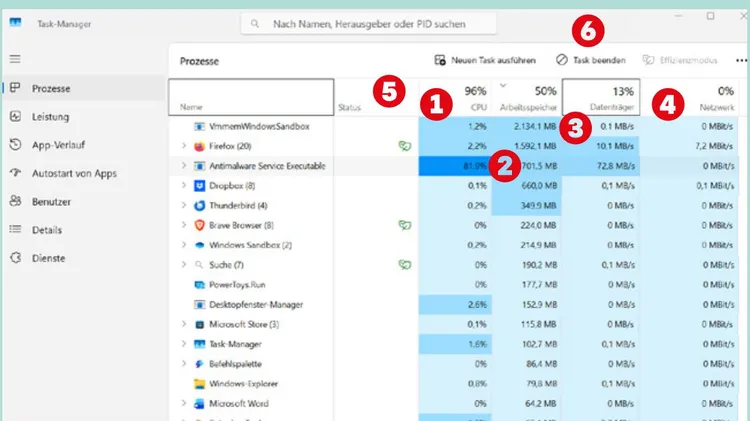Sort by Netzwerk column header
The height and width of the screenshot is (421, 750).
coord(689,97)
